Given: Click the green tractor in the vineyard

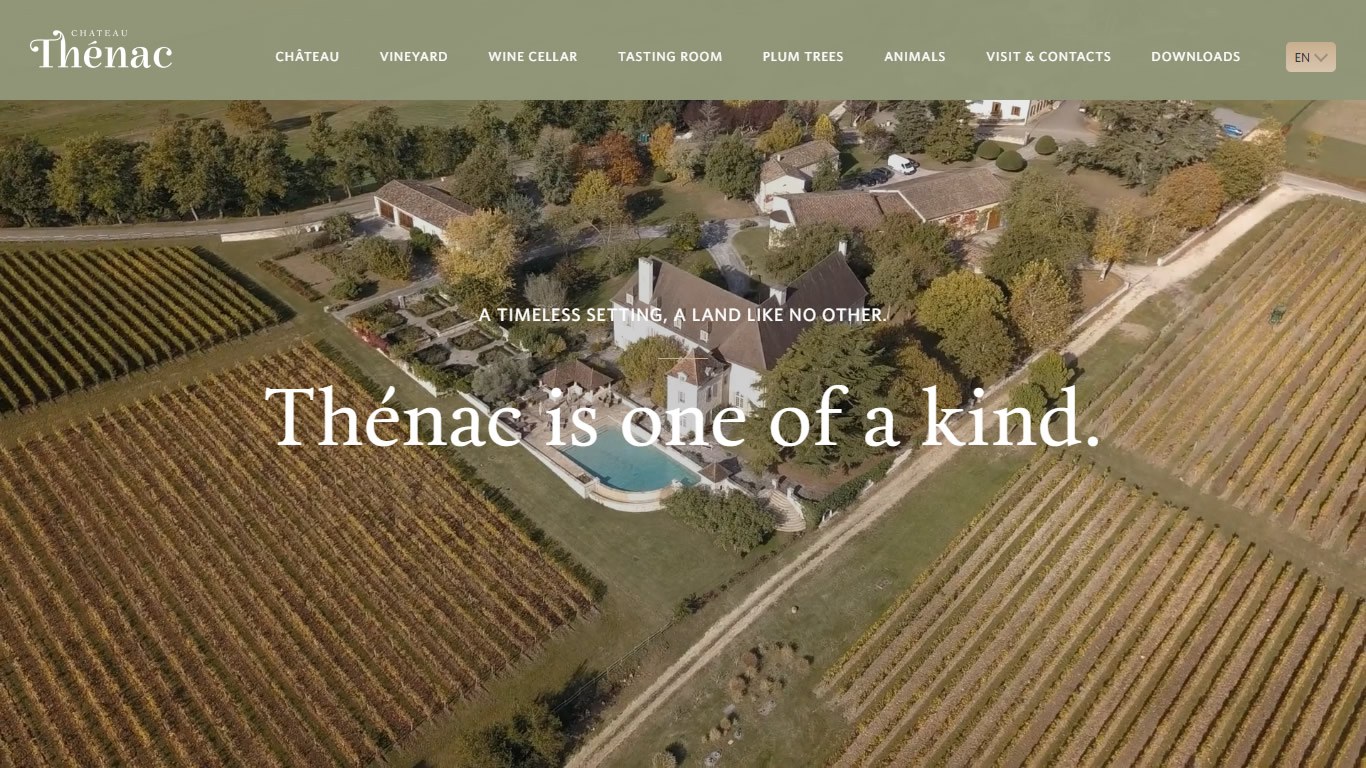Looking at the screenshot, I should (x=1277, y=315).
